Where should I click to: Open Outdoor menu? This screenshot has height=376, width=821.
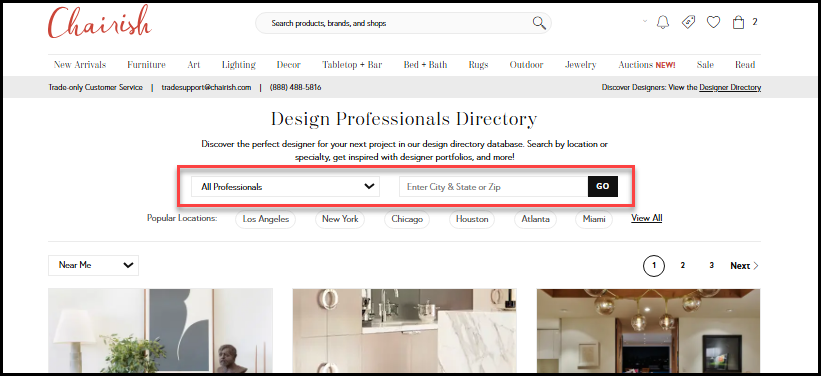(x=526, y=65)
